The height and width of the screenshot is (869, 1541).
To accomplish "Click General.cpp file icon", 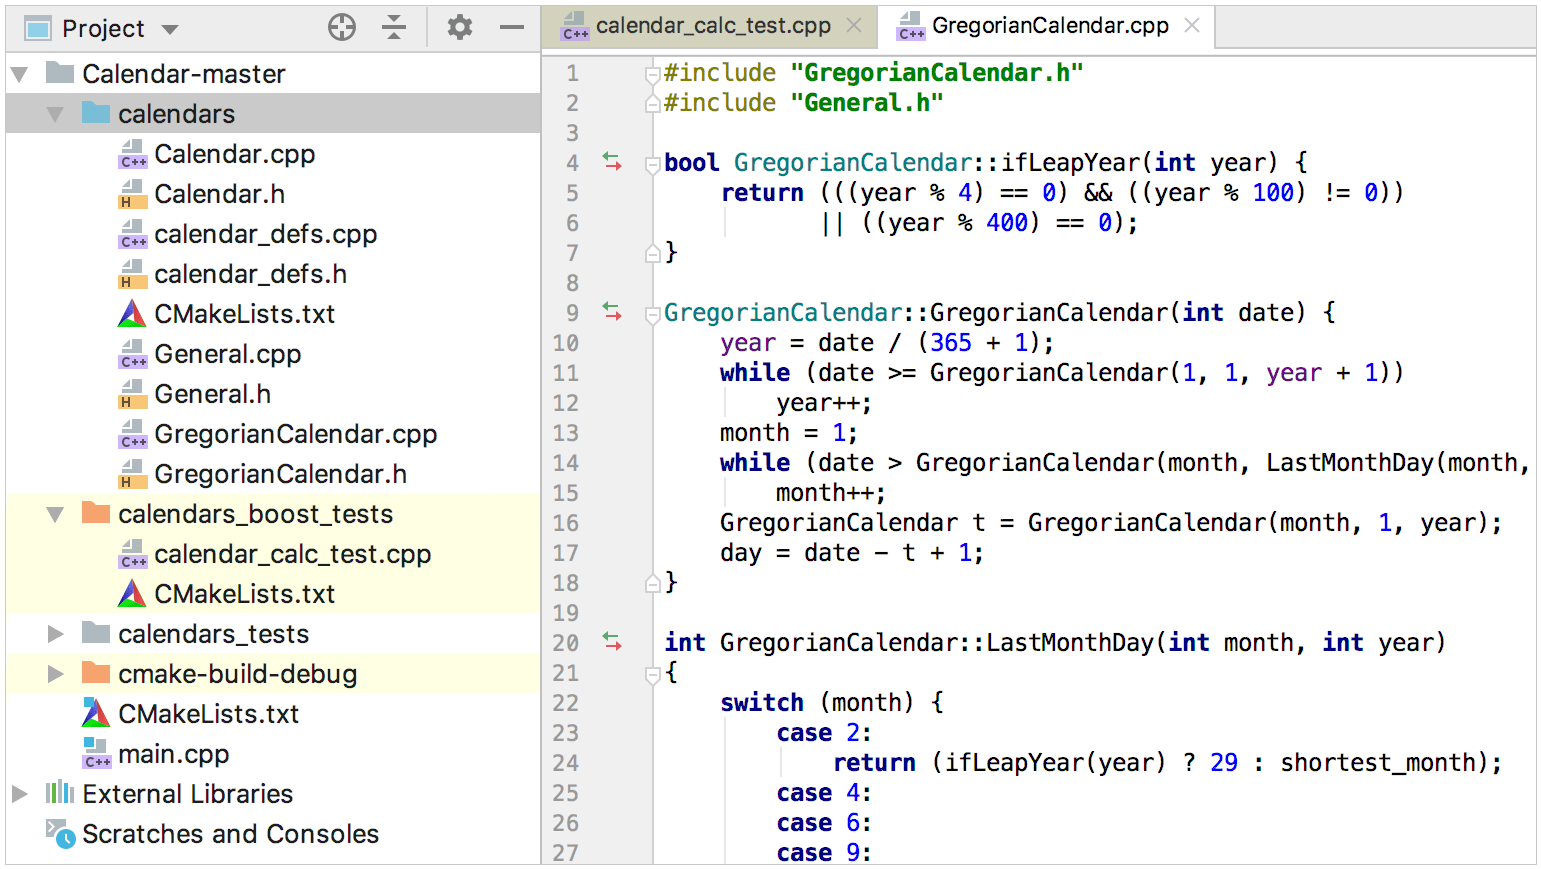I will coord(132,354).
